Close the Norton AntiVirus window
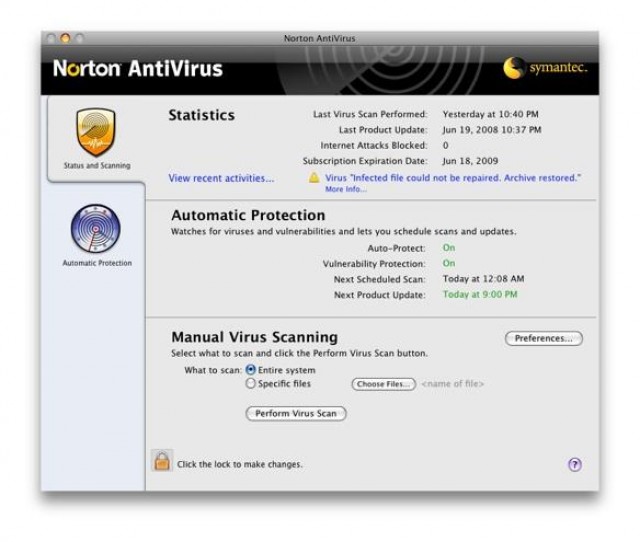The image size is (640, 542). 52,38
